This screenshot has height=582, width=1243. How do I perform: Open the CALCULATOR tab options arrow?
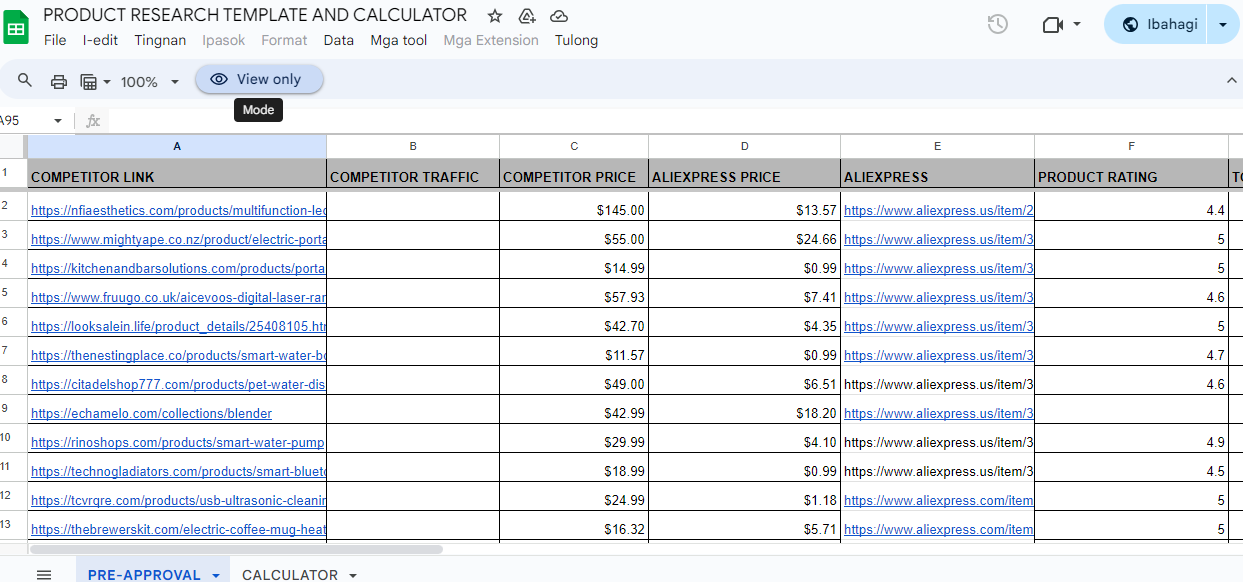pyautogui.click(x=351, y=575)
